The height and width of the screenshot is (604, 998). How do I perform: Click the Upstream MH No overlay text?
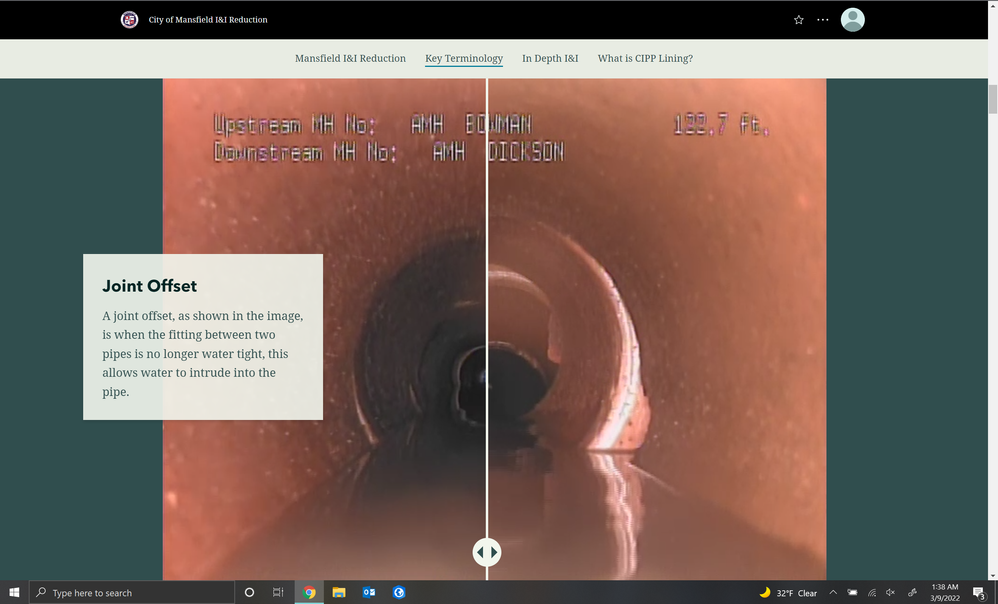click(372, 125)
